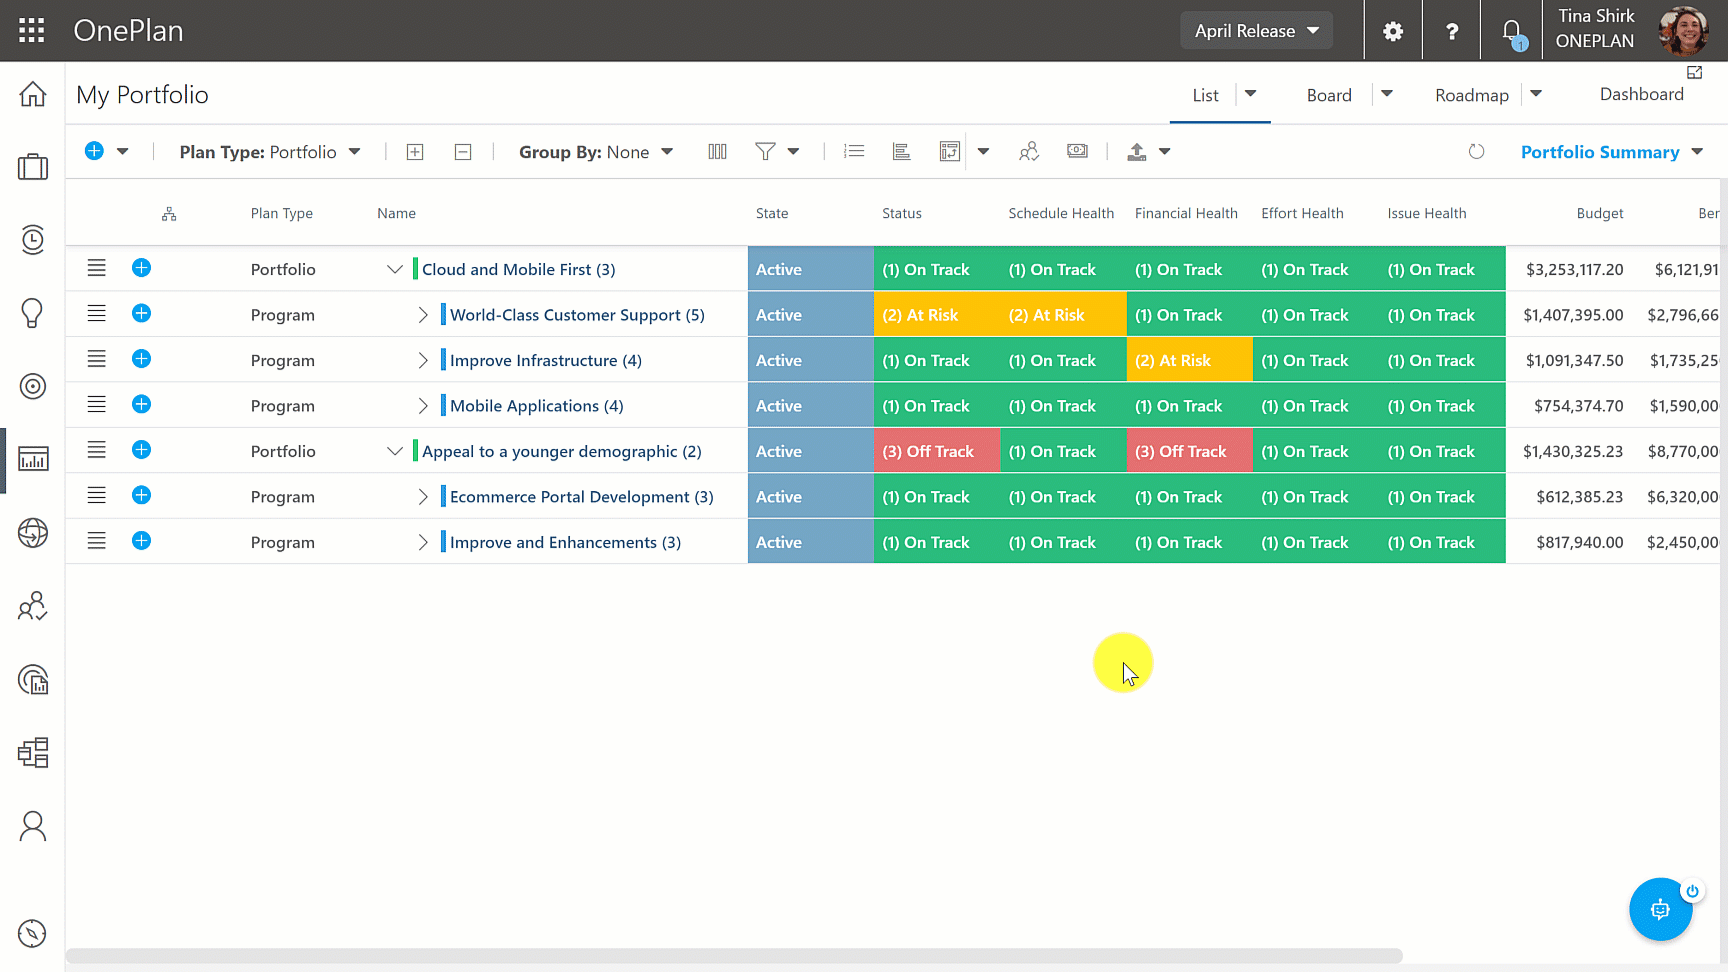This screenshot has height=972, width=1728.
Task: Click the expand all rows icon
Action: (415, 152)
